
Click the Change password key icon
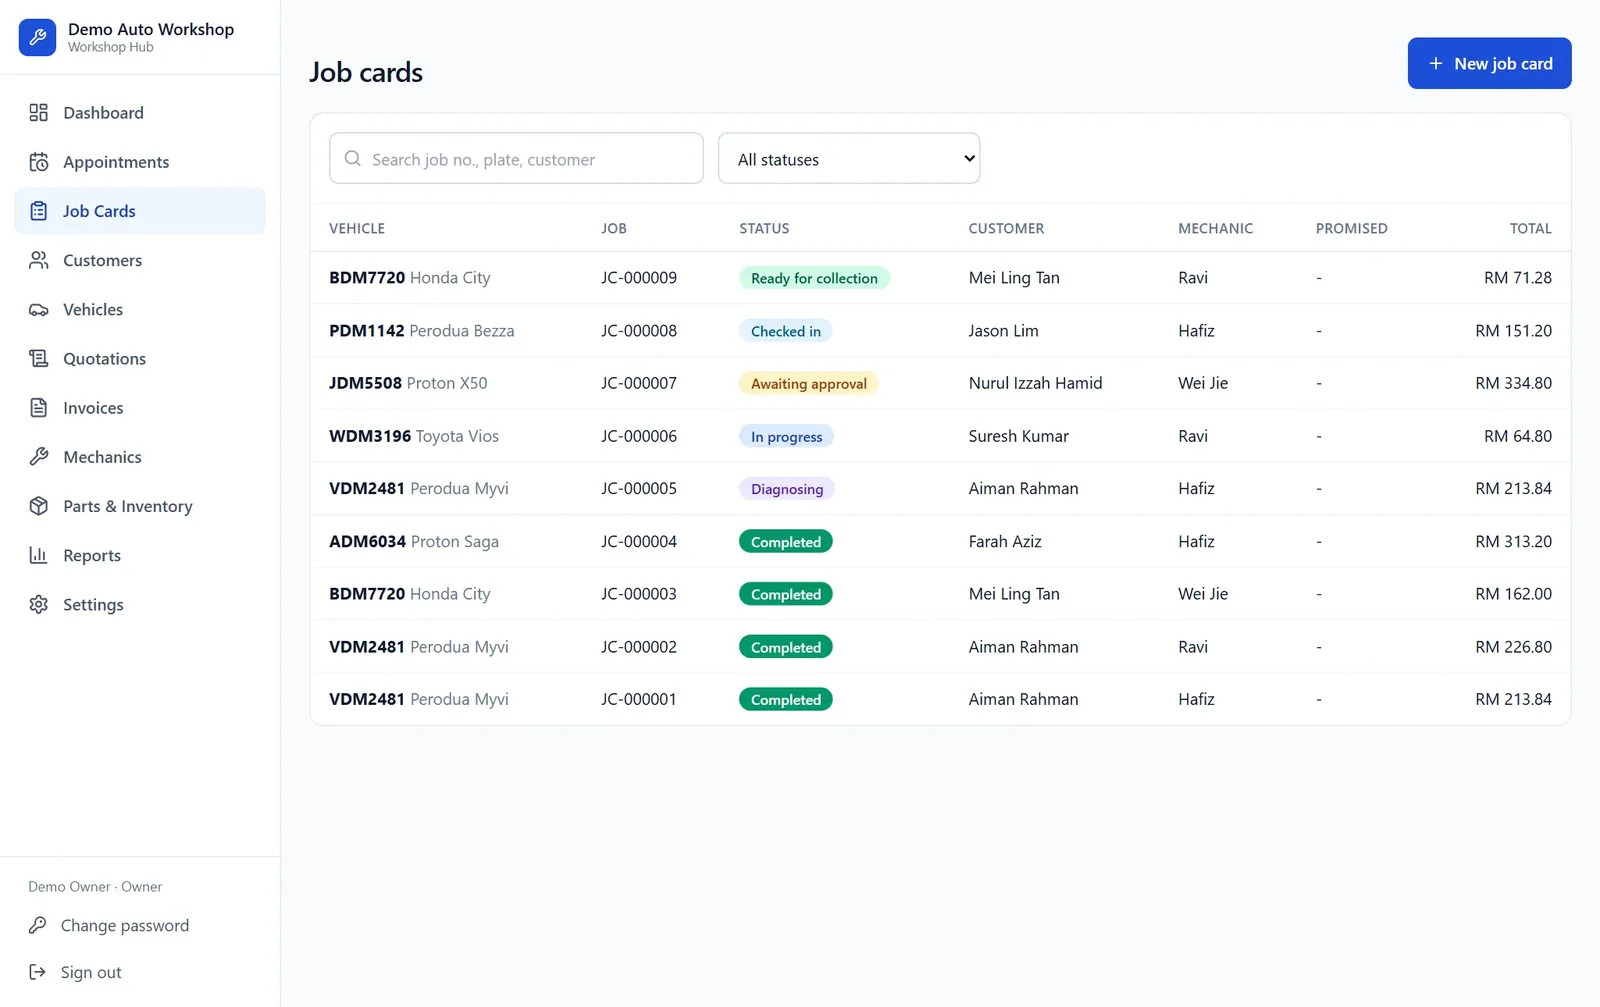coord(37,926)
